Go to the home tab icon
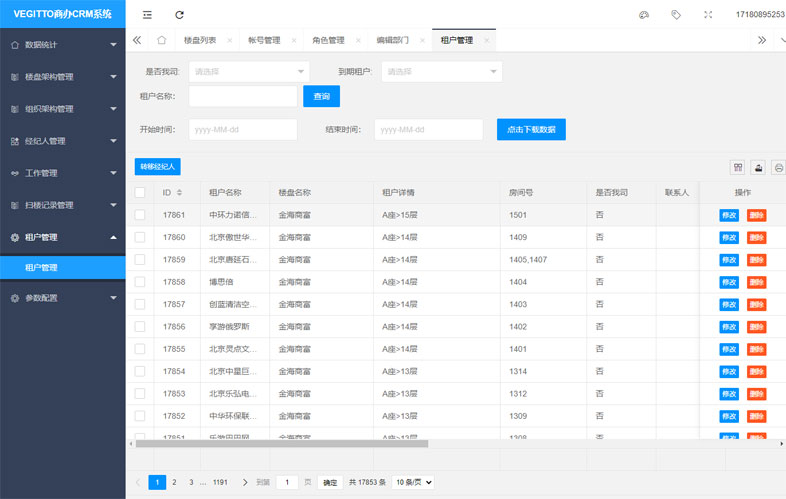 point(161,40)
